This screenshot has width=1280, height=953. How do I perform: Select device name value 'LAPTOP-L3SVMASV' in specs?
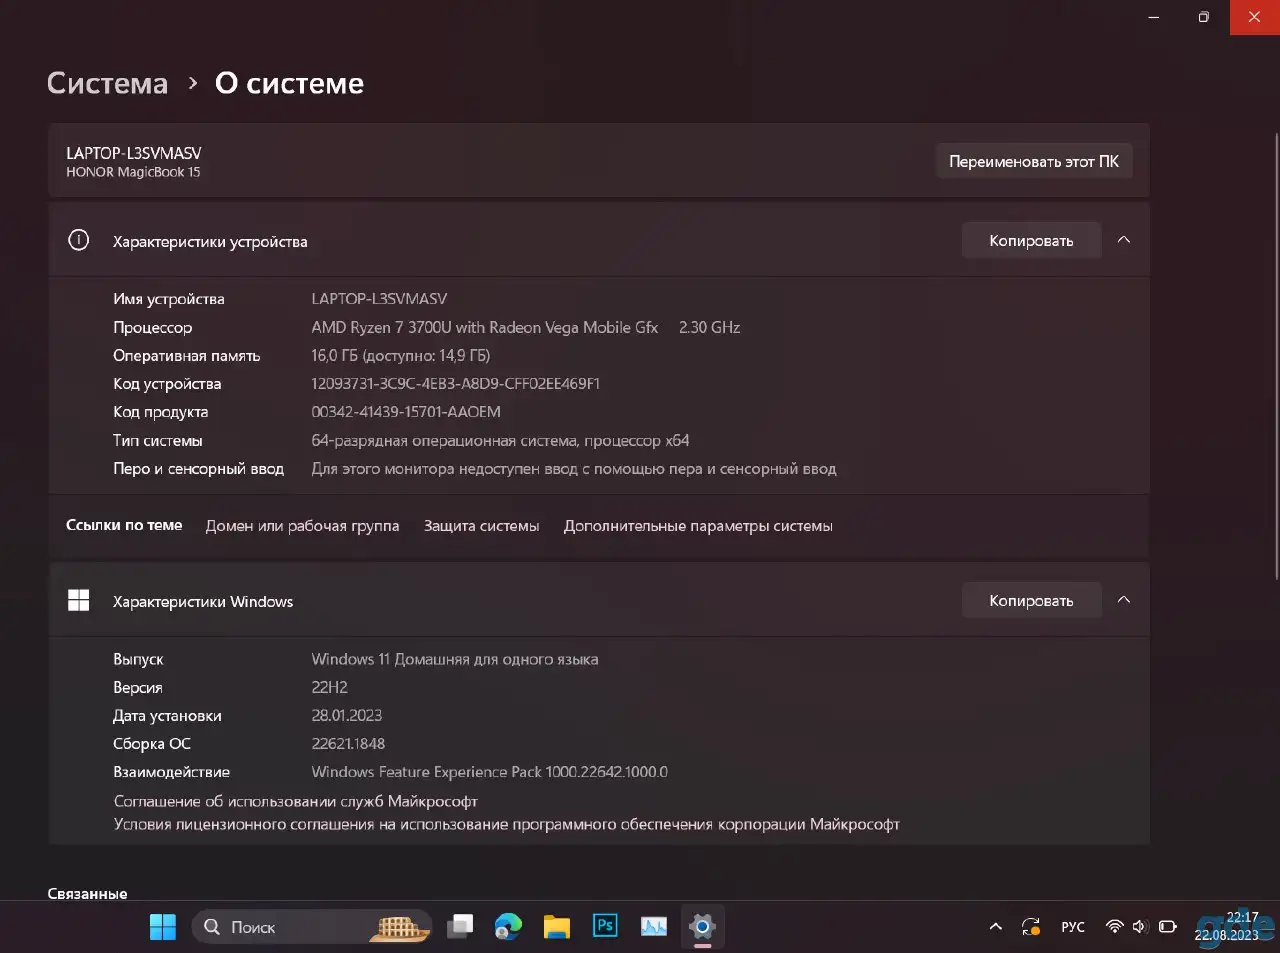click(x=379, y=298)
